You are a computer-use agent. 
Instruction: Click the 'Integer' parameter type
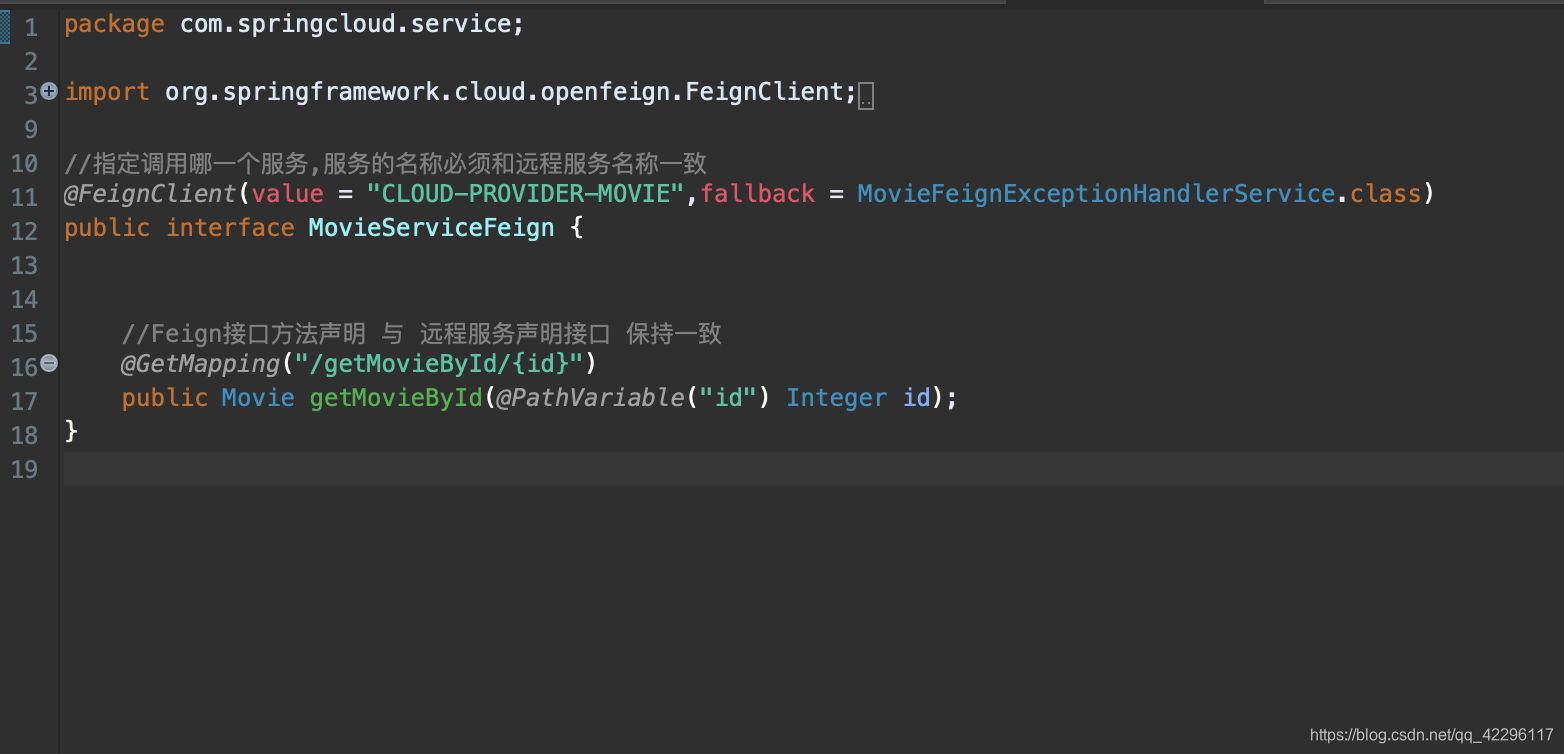pos(836,398)
